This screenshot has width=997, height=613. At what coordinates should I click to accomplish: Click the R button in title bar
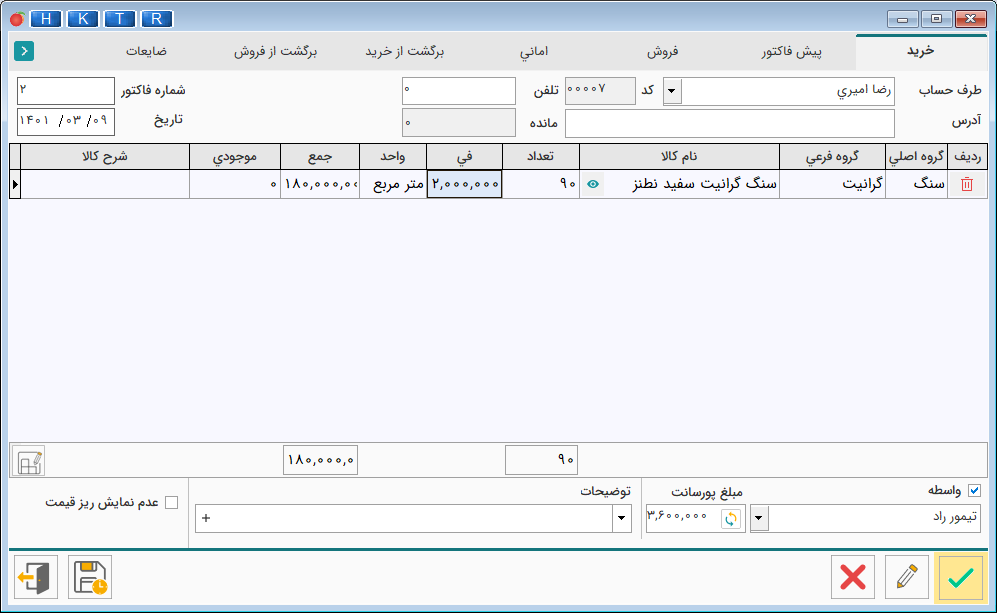[156, 19]
